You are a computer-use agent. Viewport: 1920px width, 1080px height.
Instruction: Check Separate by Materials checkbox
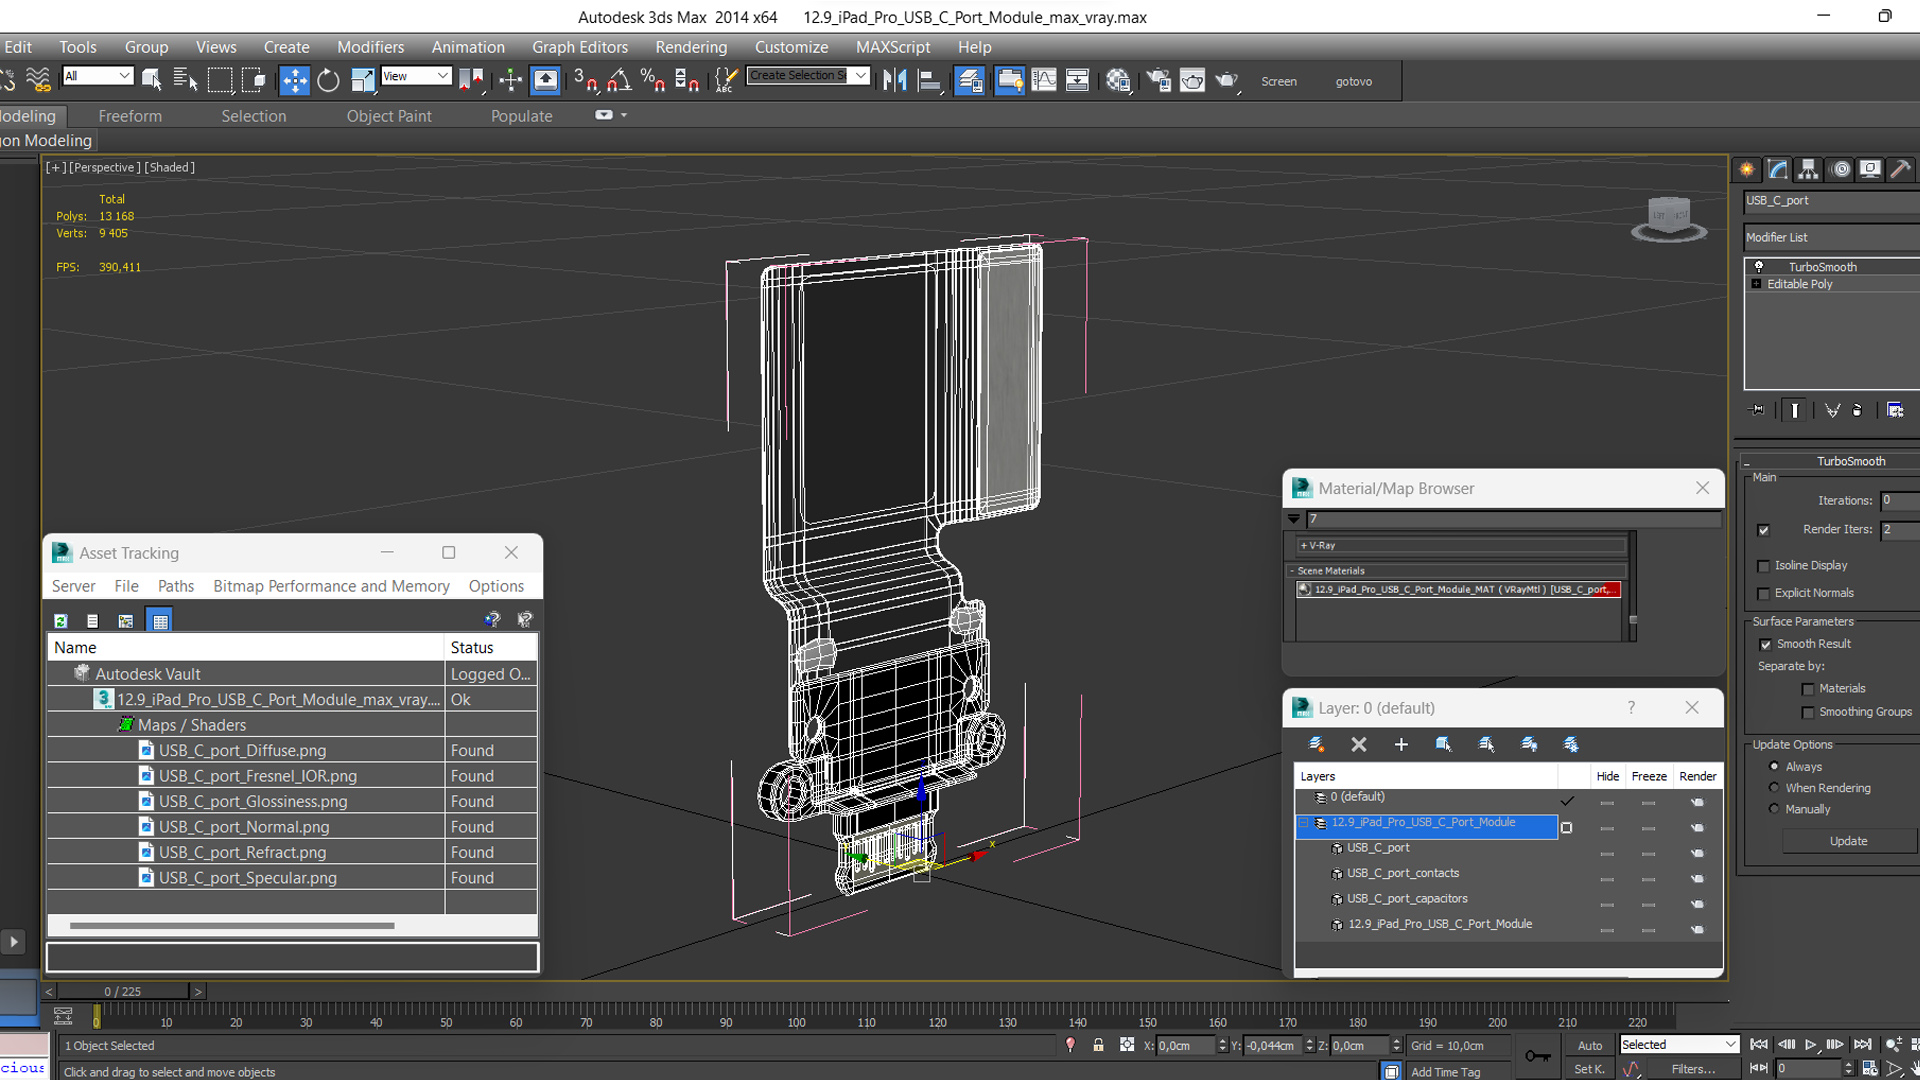click(x=1808, y=689)
